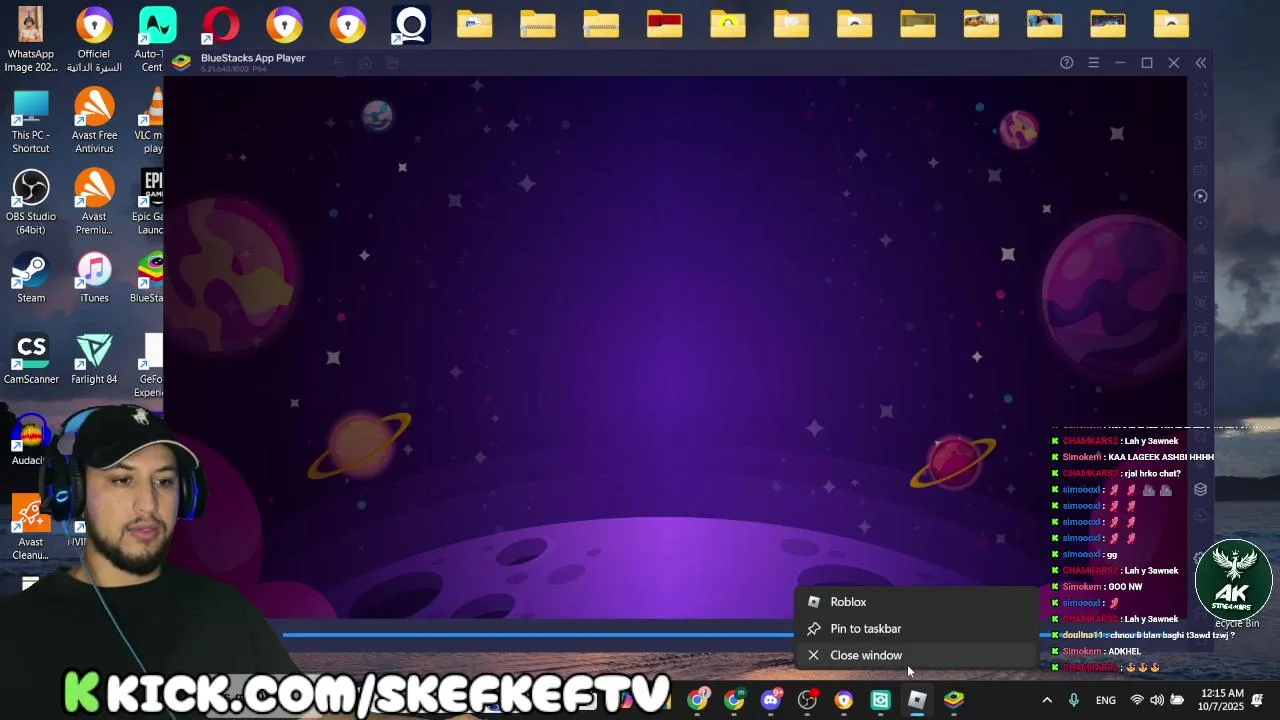Image resolution: width=1280 pixels, height=720 pixels.
Task: Select the This PC shortcut icon
Action: pyautogui.click(x=31, y=121)
